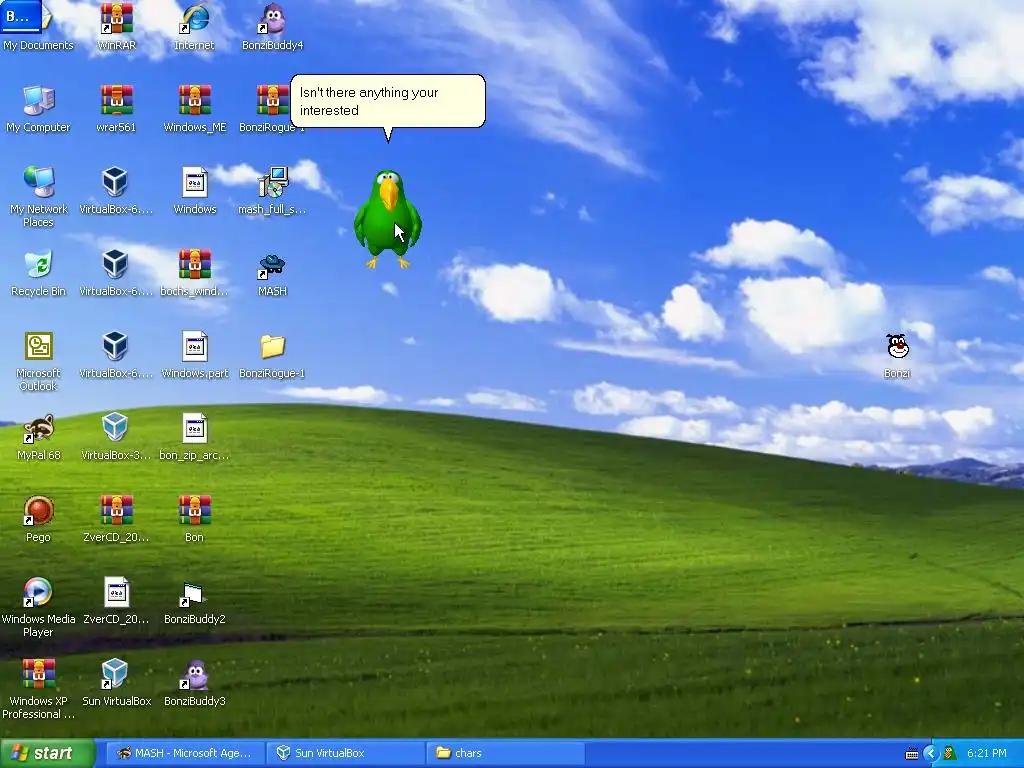Open Windows Media Player
The image size is (1024, 768).
coord(39,592)
